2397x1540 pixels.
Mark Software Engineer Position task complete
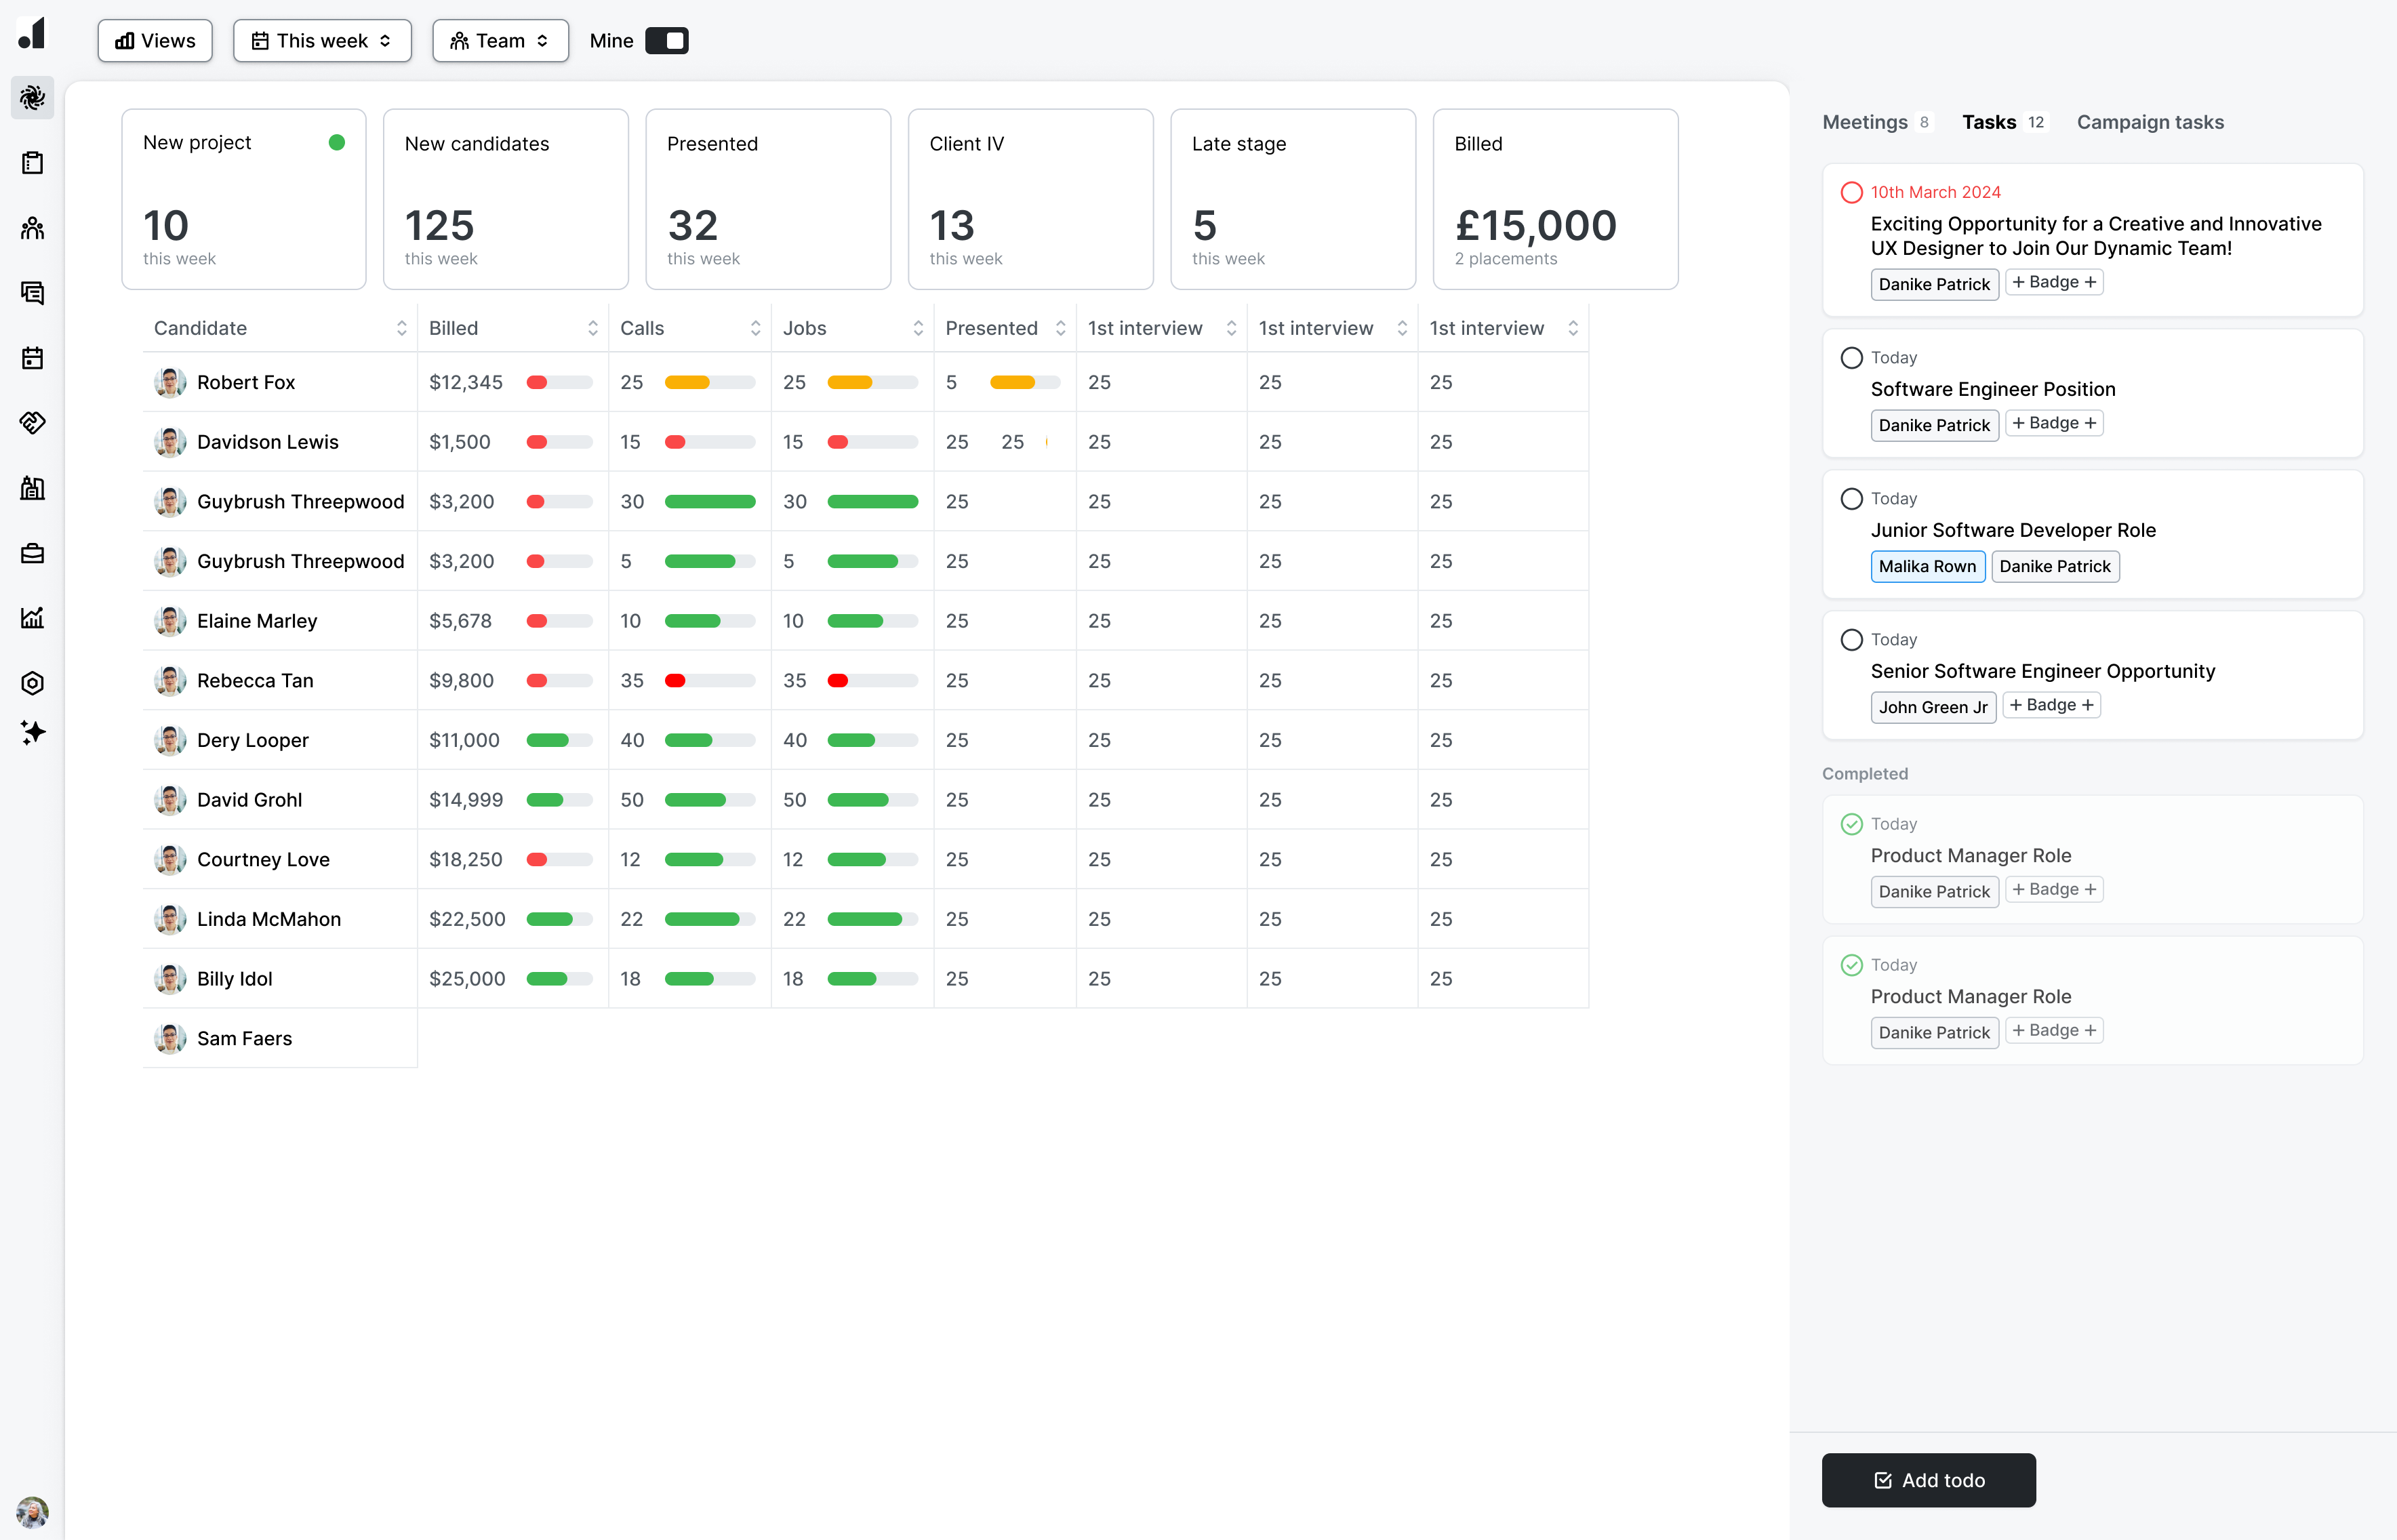tap(1851, 358)
